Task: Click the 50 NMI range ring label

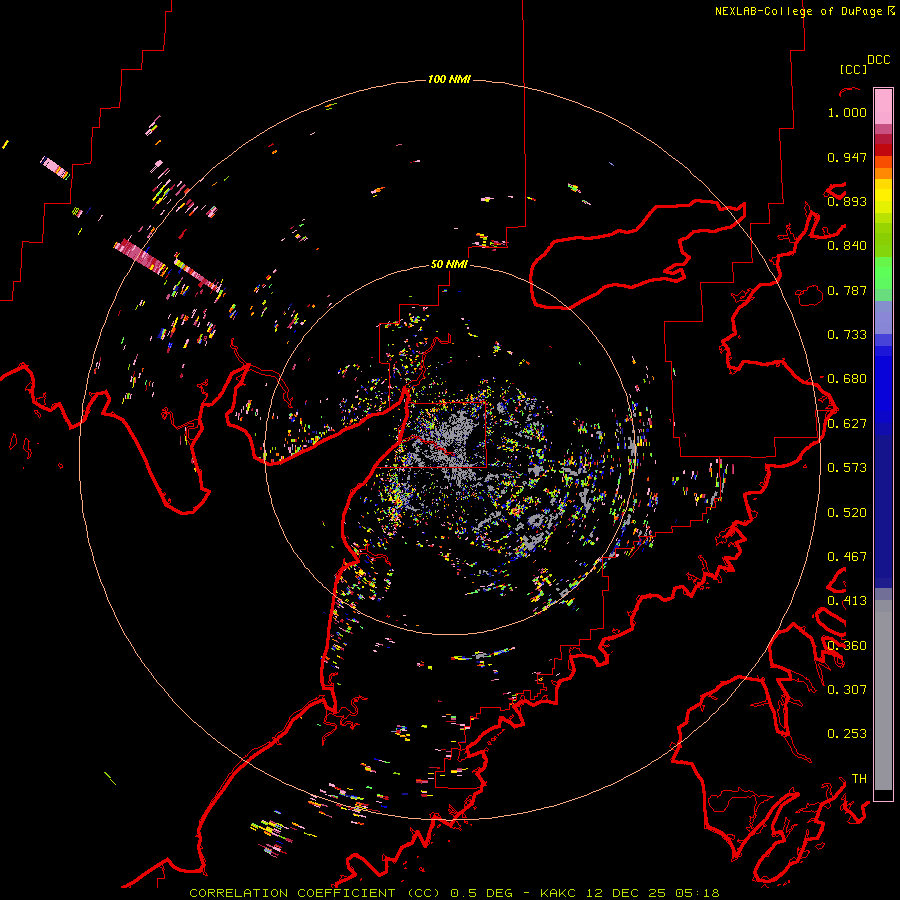Action: click(449, 264)
